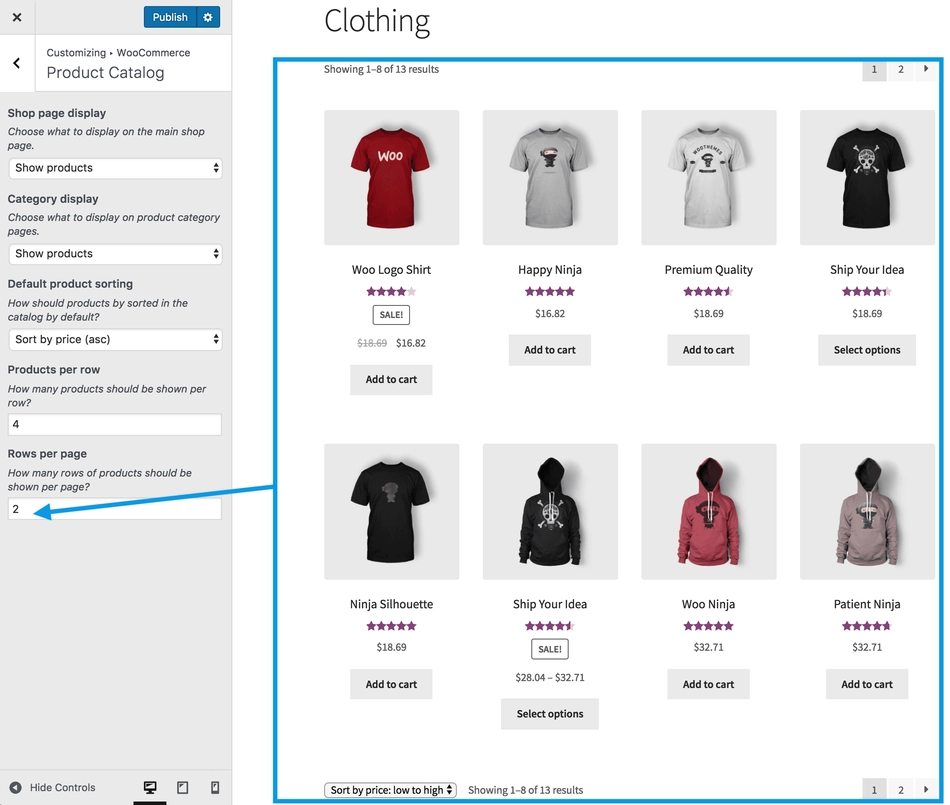Open Ninja Silhouette black t-shirt thumbnail
Screen dimensions: 950x805
[391, 512]
